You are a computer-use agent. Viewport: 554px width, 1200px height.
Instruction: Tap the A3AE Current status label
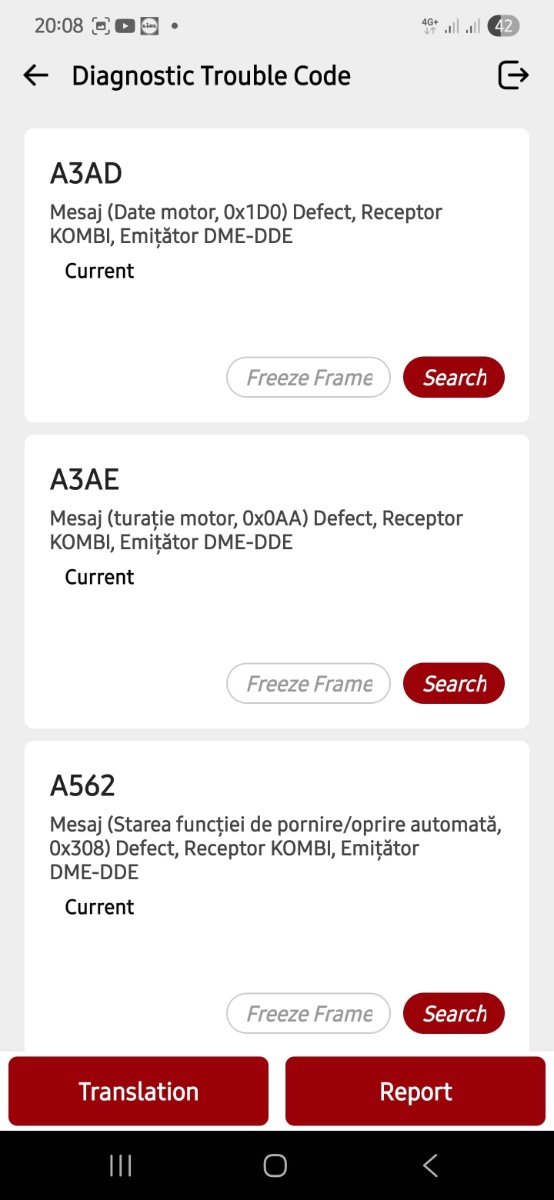pos(99,577)
